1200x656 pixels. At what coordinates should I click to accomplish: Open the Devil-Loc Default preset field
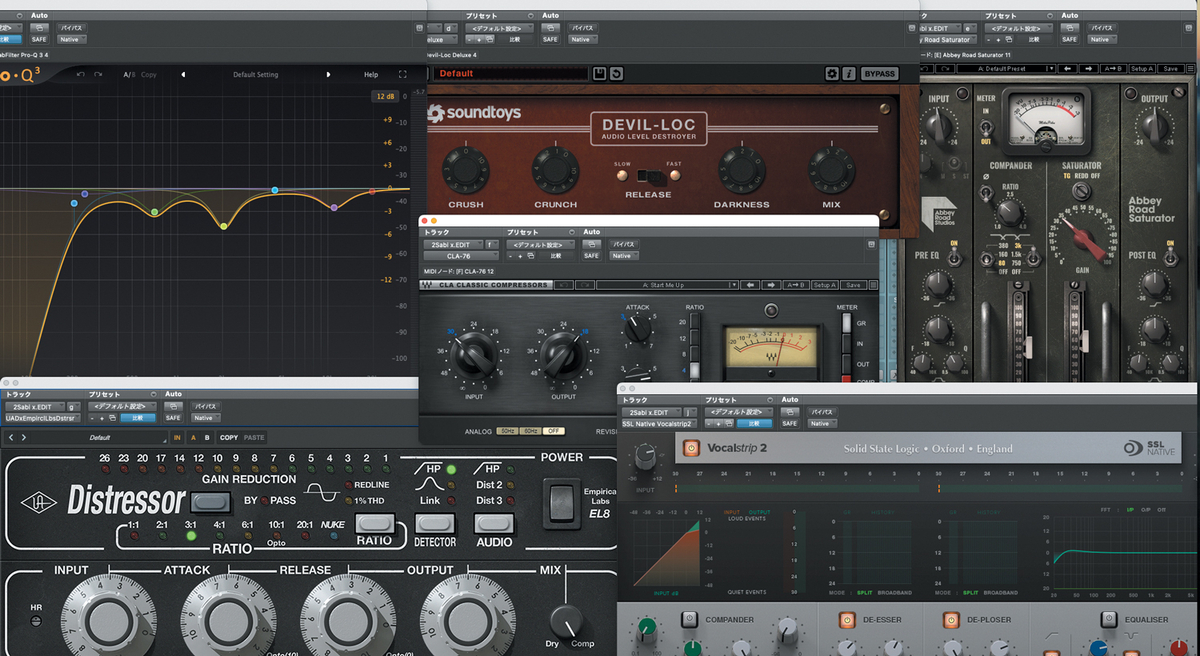510,74
